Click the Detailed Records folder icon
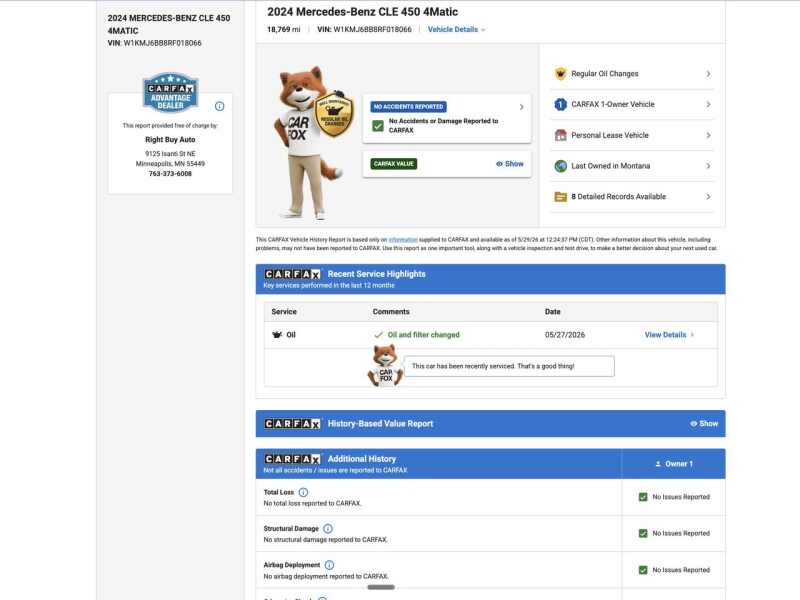The width and height of the screenshot is (800, 600). click(560, 196)
